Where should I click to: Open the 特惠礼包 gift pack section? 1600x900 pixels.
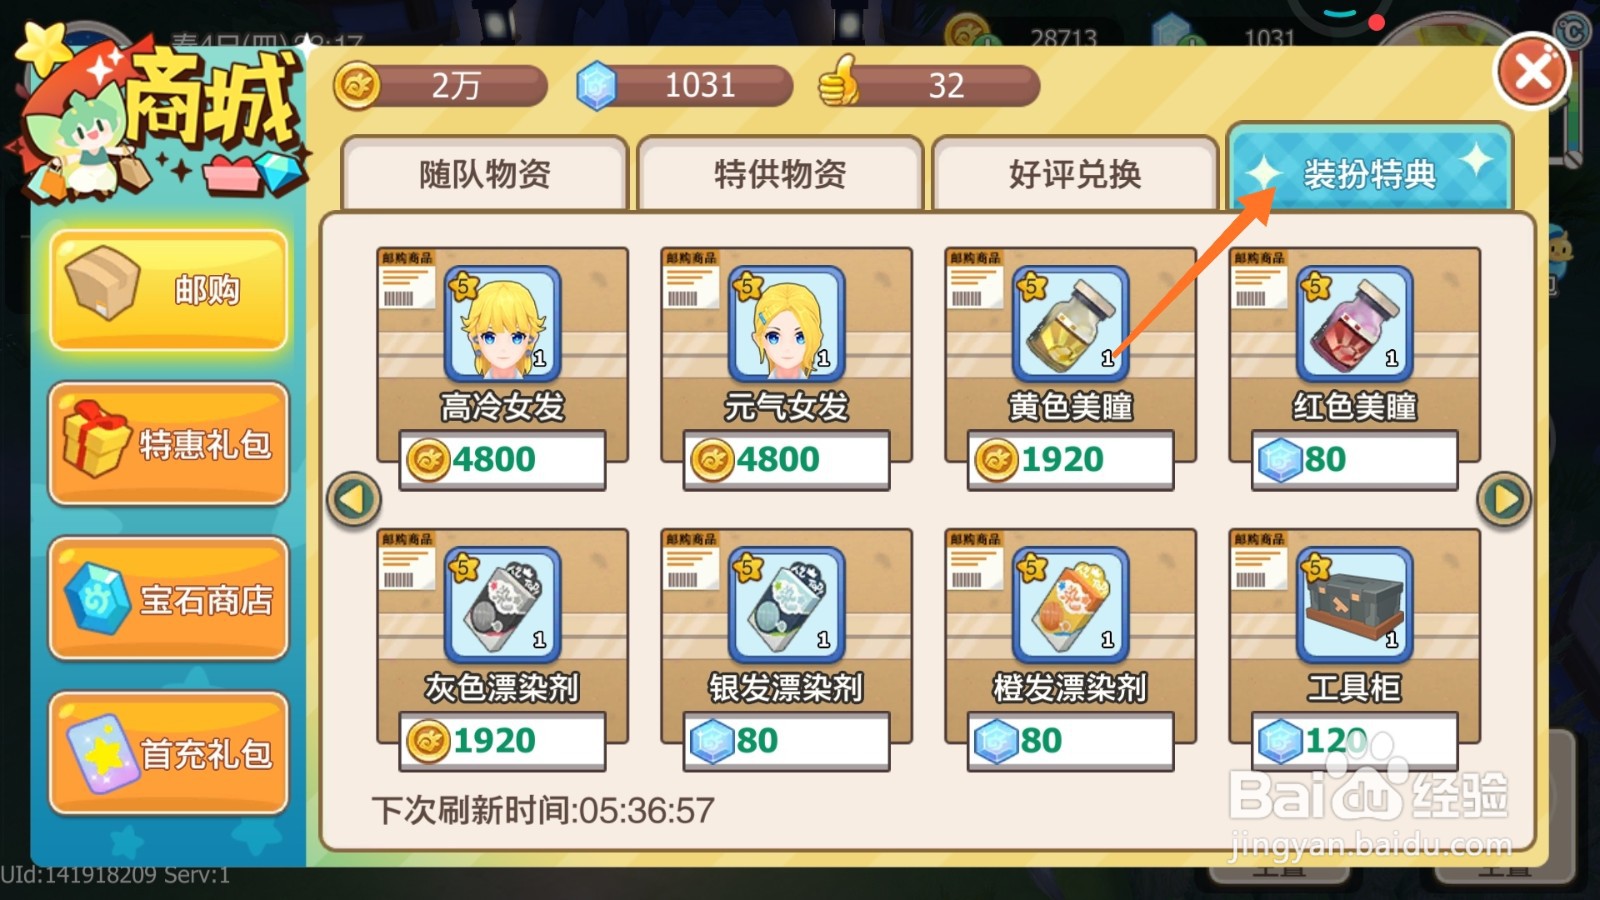point(169,444)
